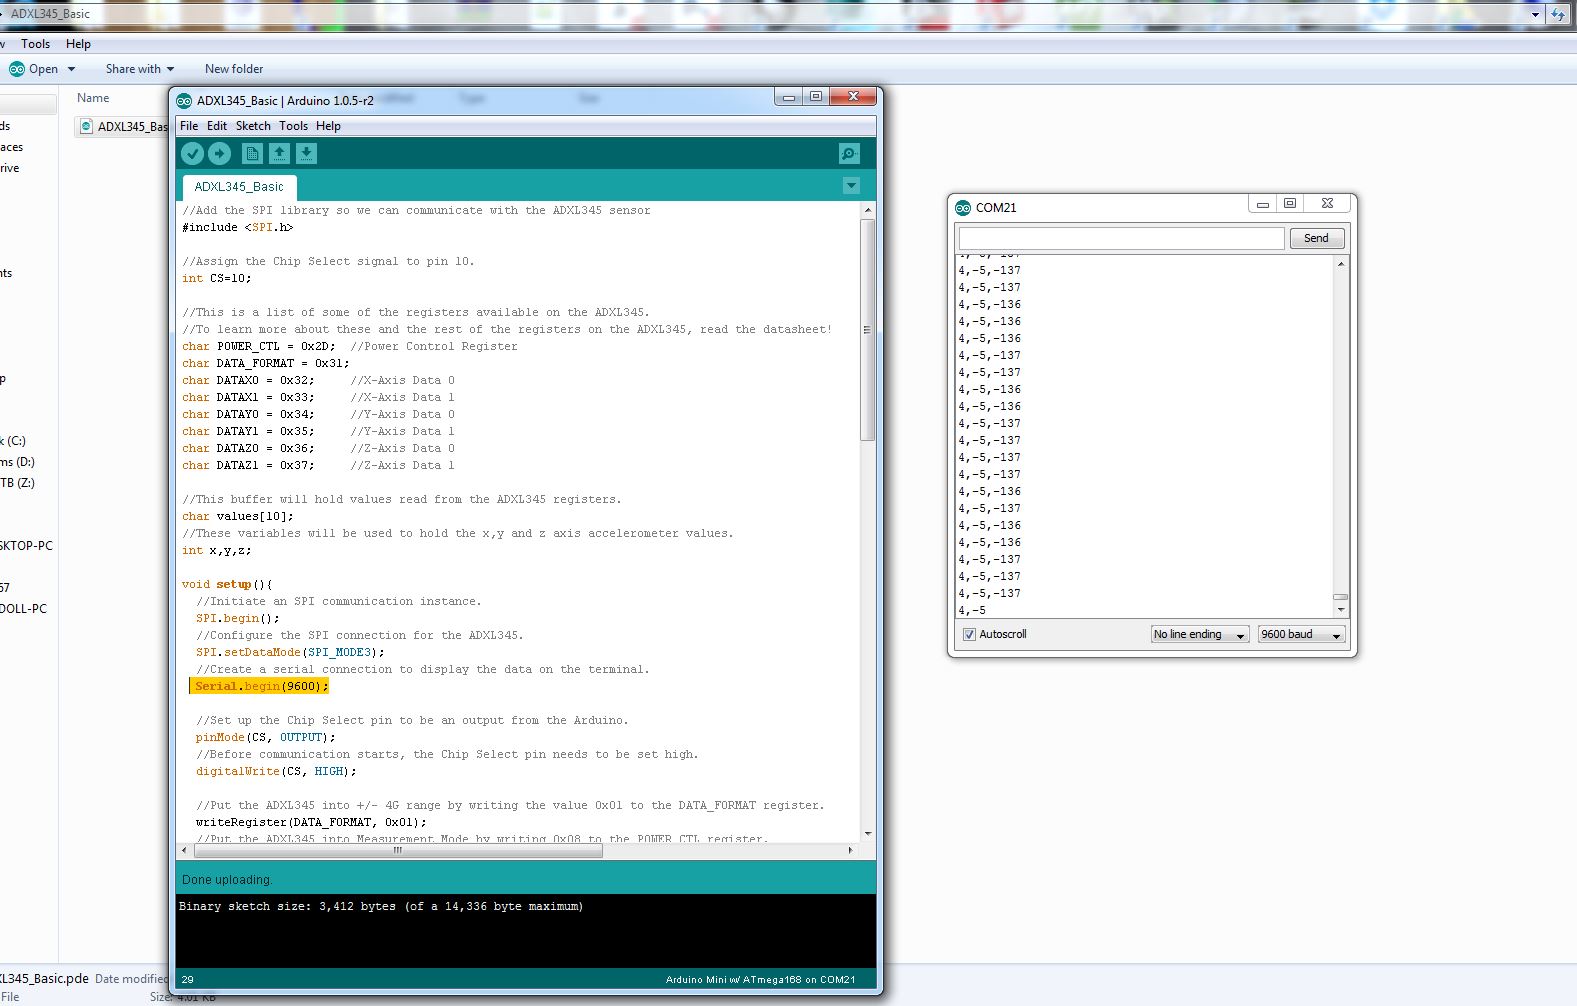Open the Sketch menu
Viewport: 1577px width, 1006px height.
pos(253,126)
